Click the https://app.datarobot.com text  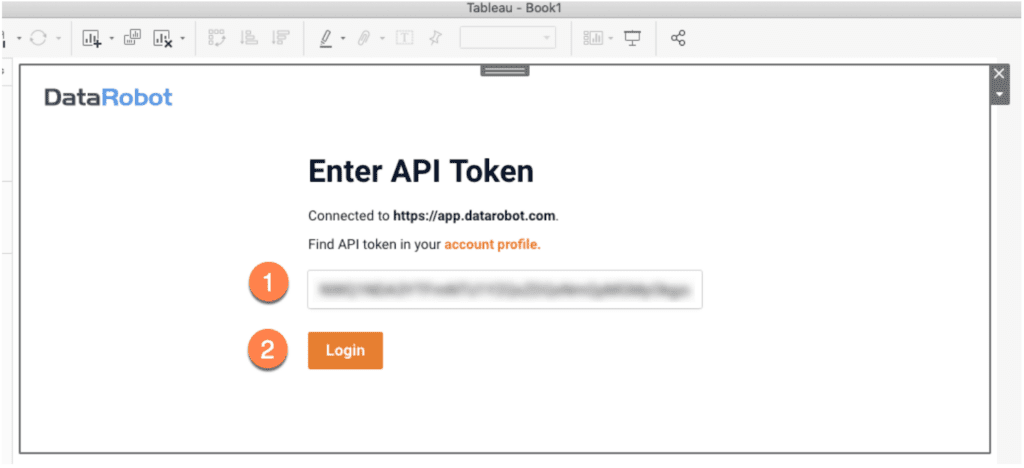coord(475,216)
